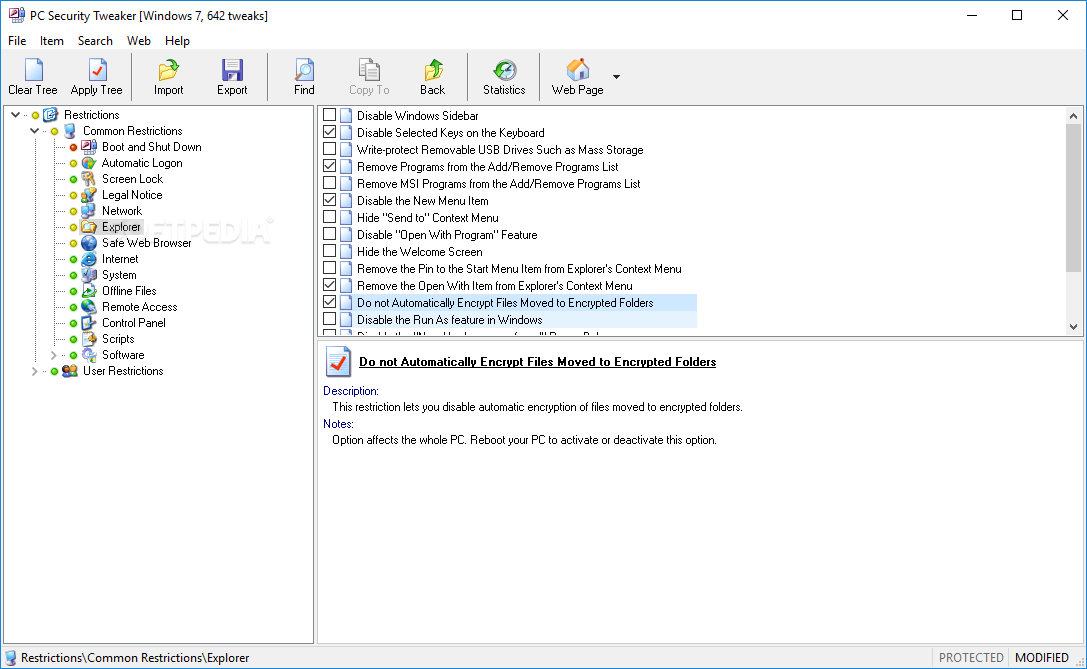Select the Explorer tree label
Image resolution: width=1087 pixels, height=669 pixels.
click(121, 227)
